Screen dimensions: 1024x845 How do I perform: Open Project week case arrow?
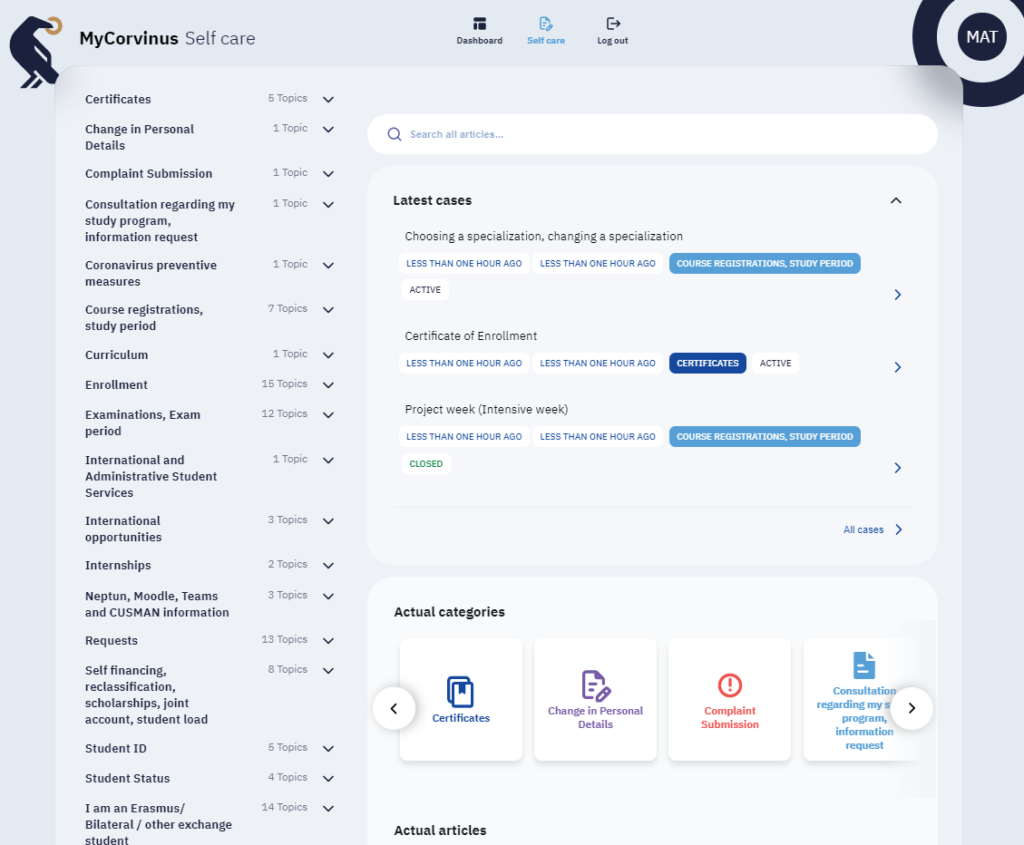(x=898, y=468)
